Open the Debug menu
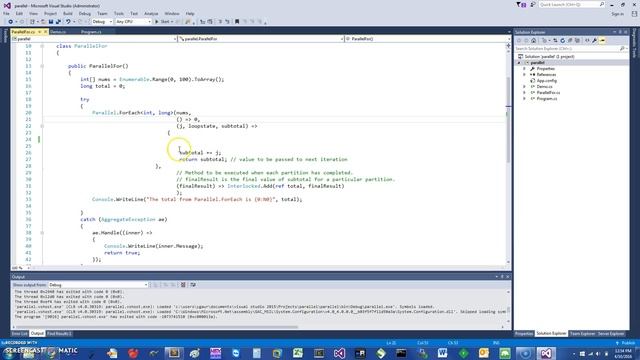Image resolution: width=640 pixels, height=360 pixels. point(84,13)
